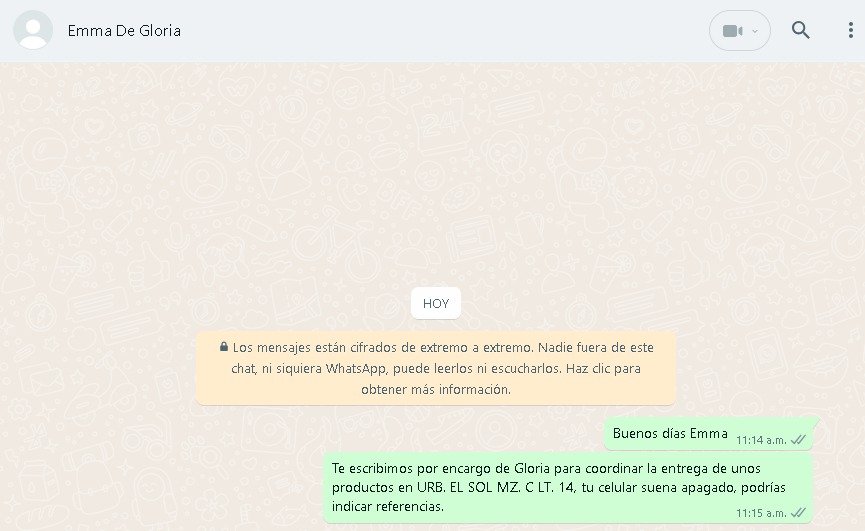
Task: Click the lock icon in encryption notice
Action: [223, 347]
